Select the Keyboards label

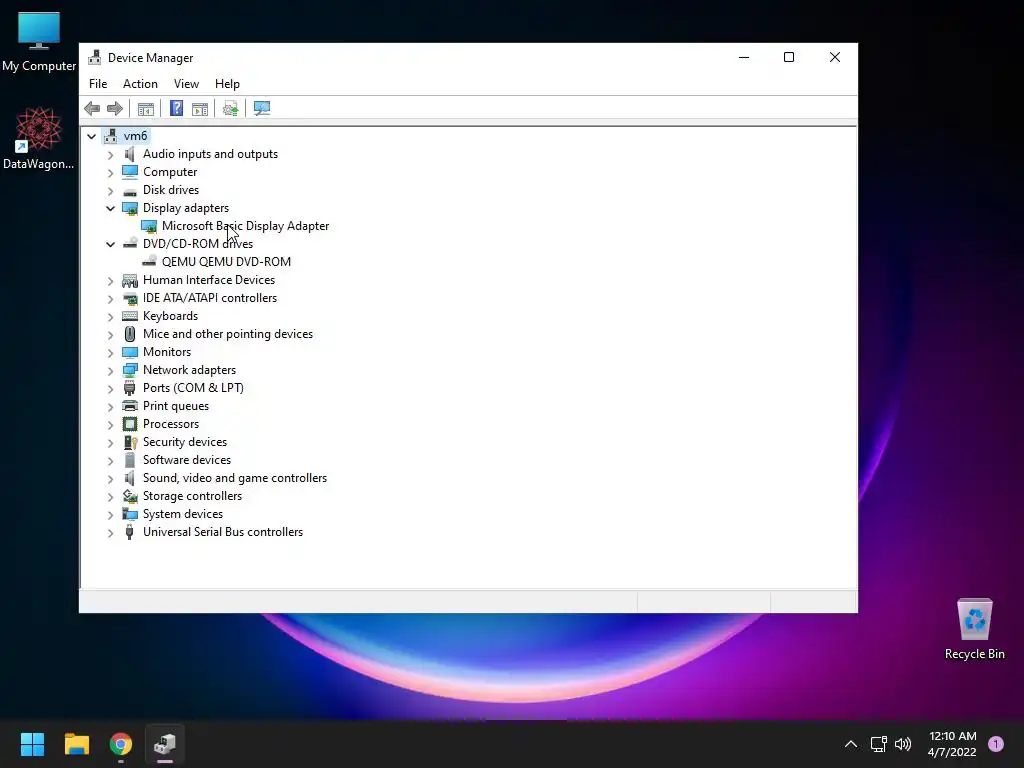[170, 316]
